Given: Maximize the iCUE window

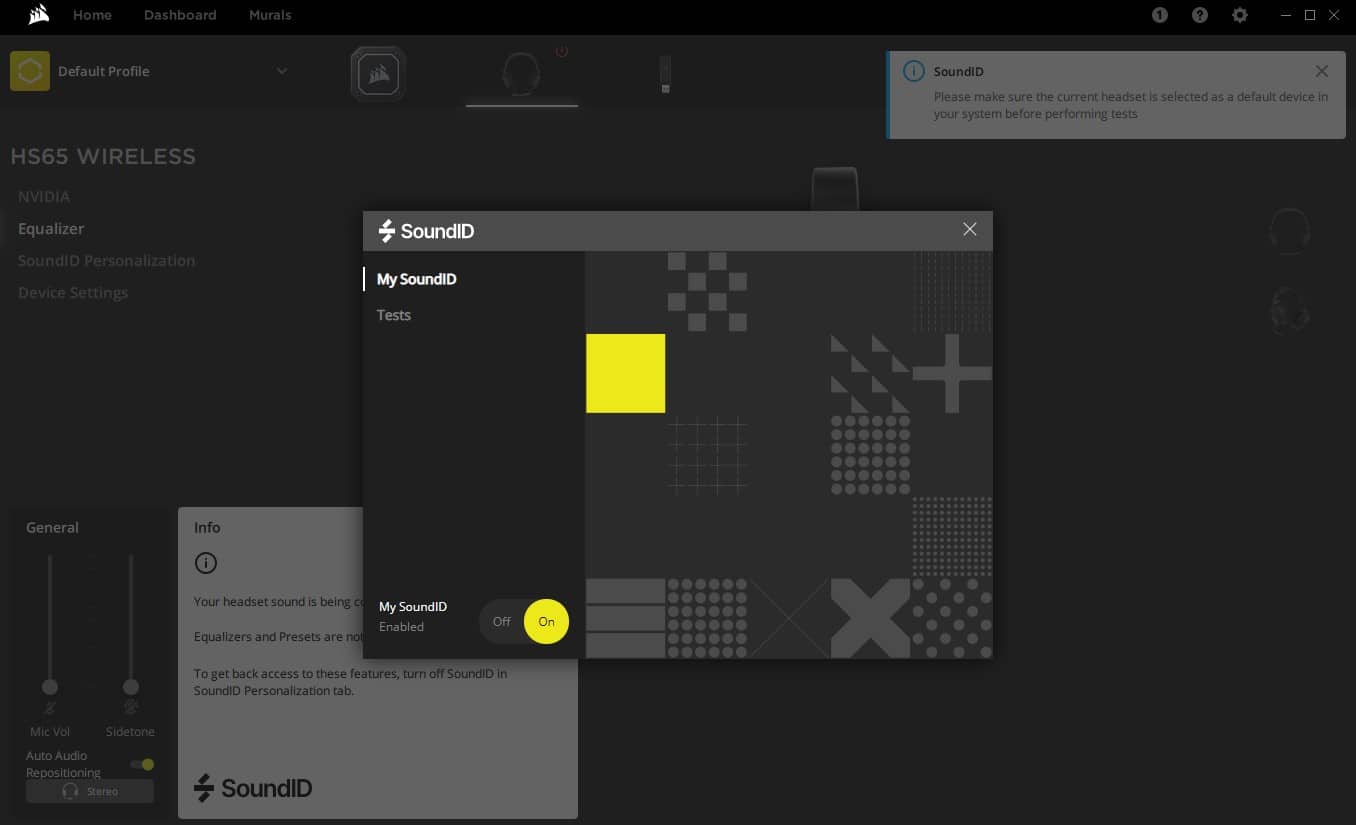Looking at the screenshot, I should tap(1310, 15).
